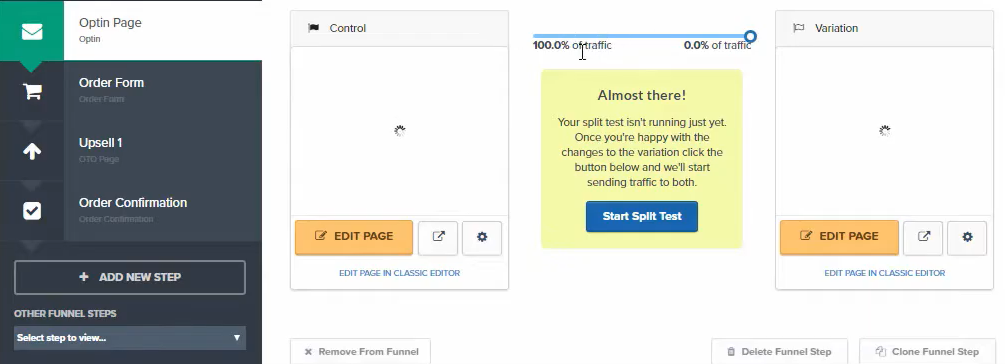The height and width of the screenshot is (364, 1005).
Task: Start the split test
Action: pyautogui.click(x=642, y=217)
